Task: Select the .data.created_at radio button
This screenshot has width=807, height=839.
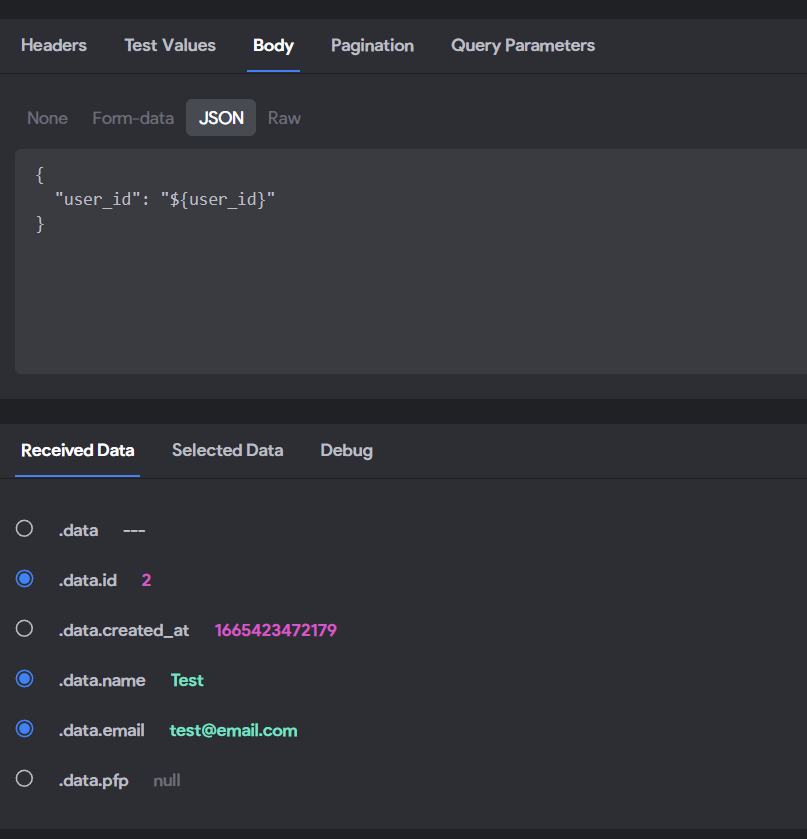Action: (x=25, y=629)
